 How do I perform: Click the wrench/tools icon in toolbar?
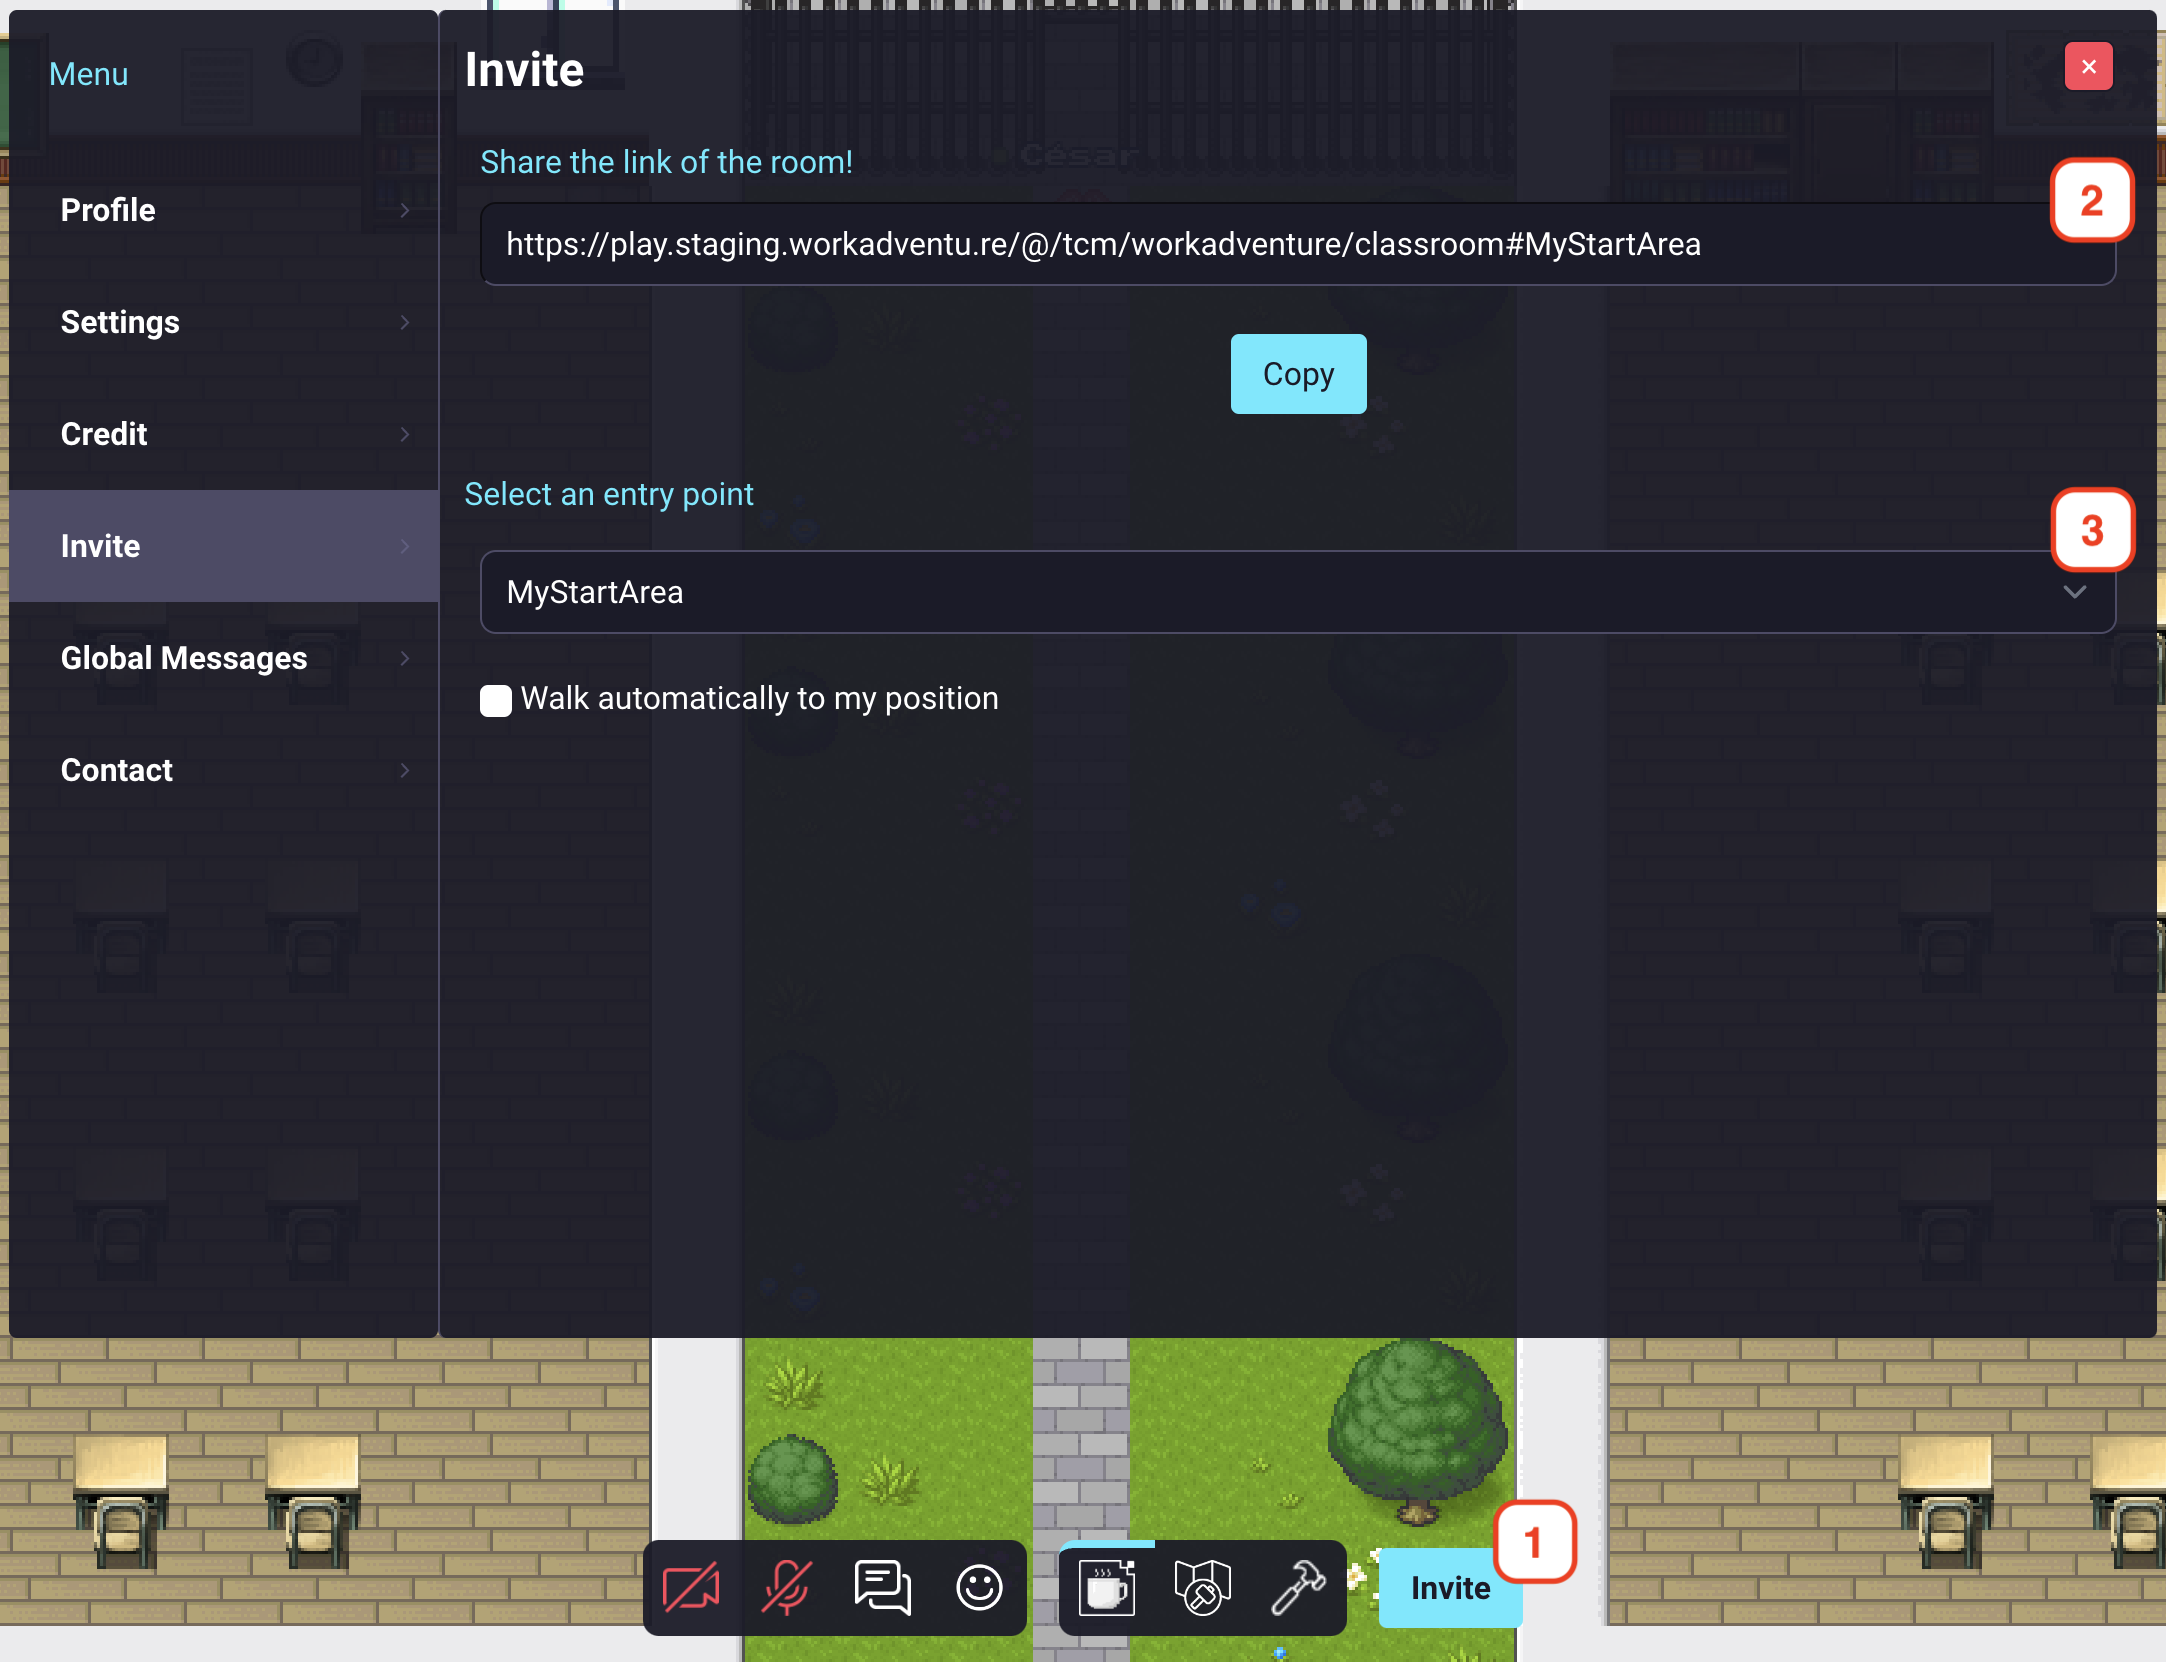pyautogui.click(x=1302, y=1589)
